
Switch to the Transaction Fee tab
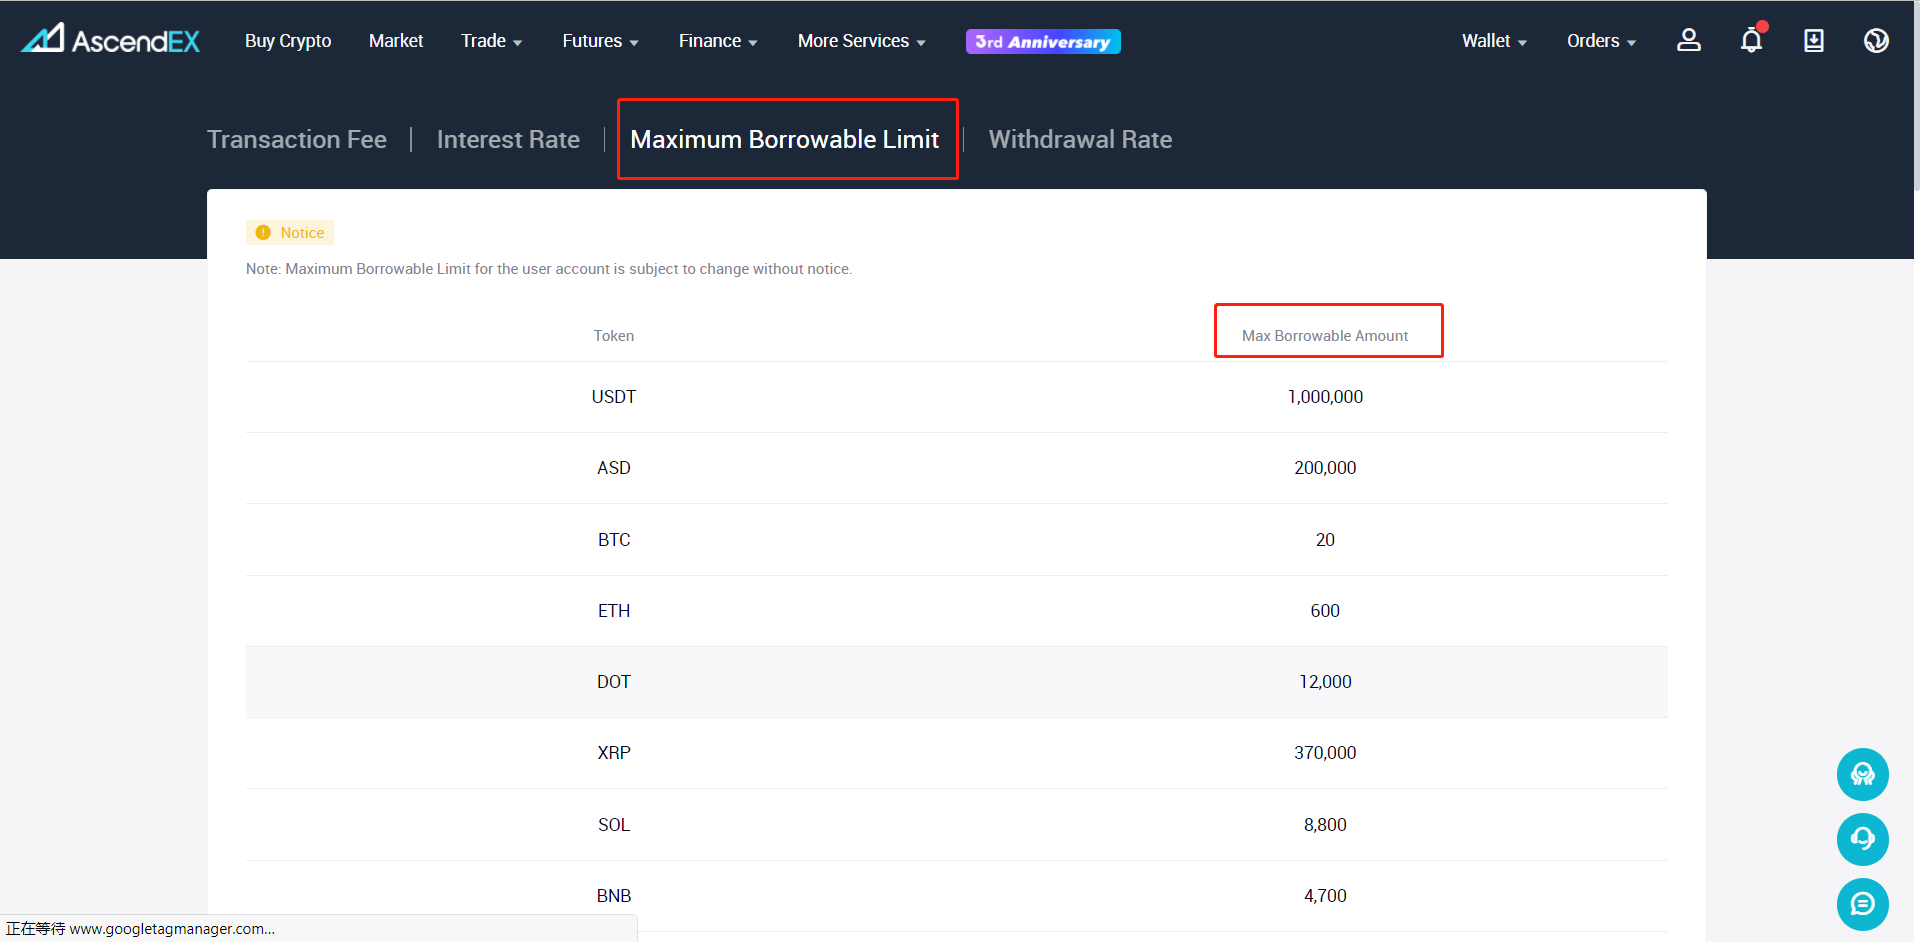pyautogui.click(x=297, y=139)
